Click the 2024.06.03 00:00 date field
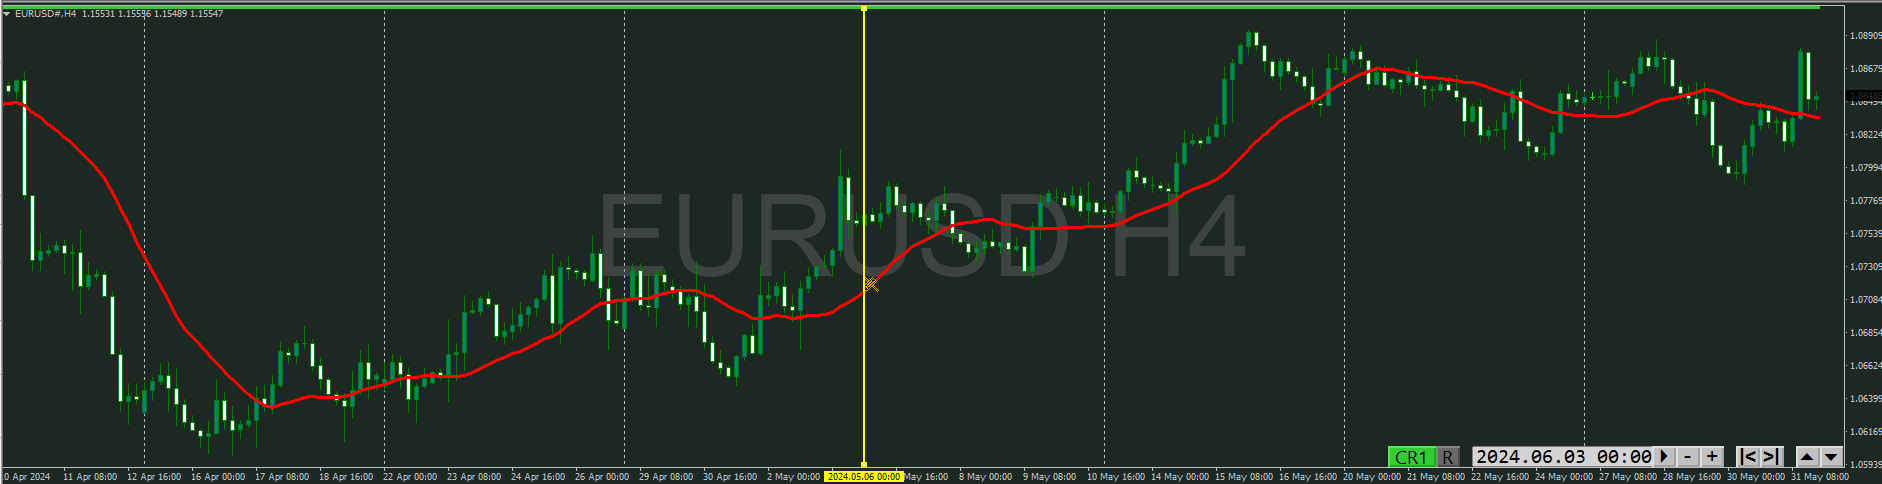Screen dimensions: 1882x484 click(x=1563, y=457)
